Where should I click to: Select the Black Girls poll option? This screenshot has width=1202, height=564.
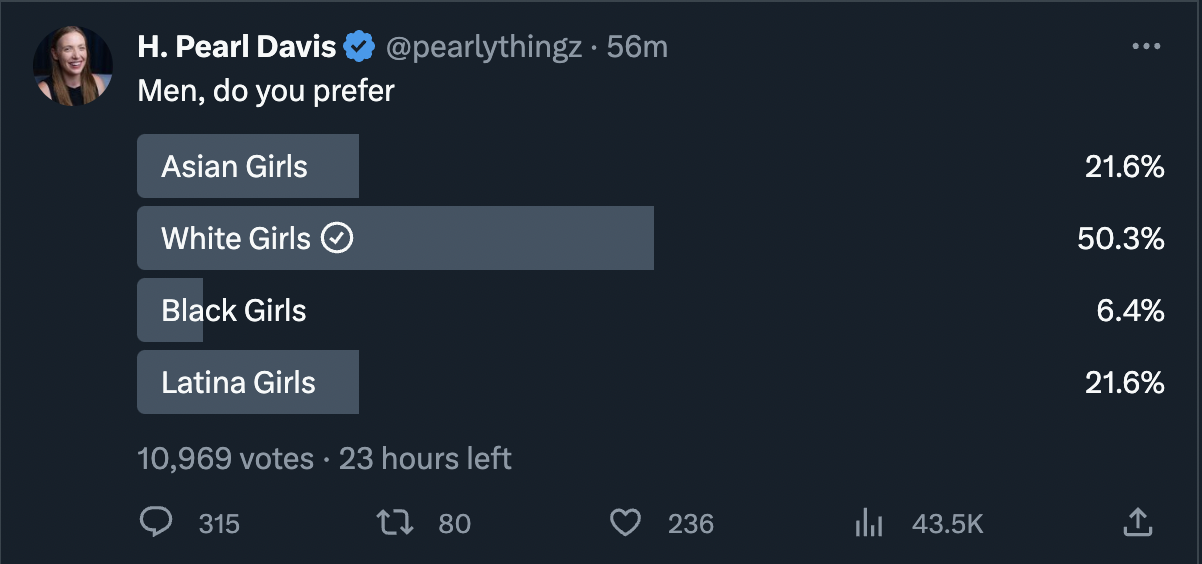[650, 310]
